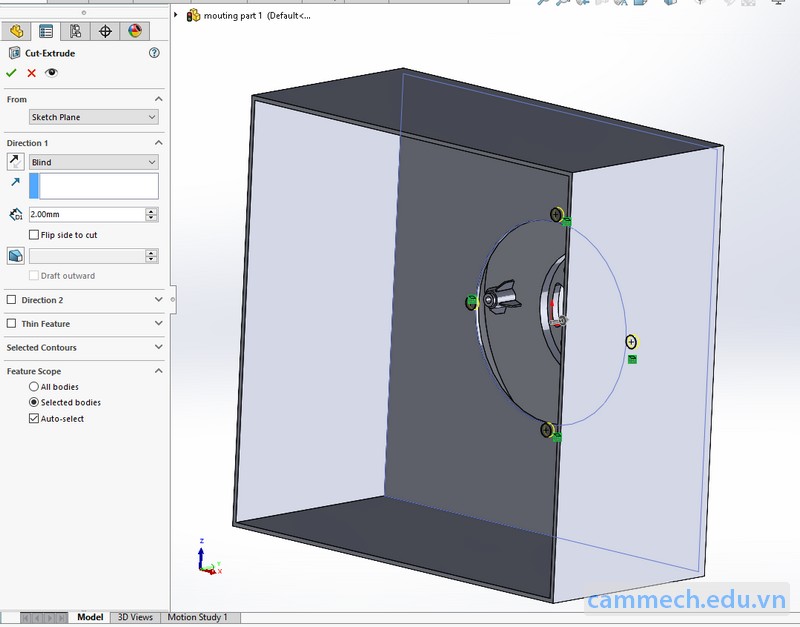Cancel the Cut-Extrude using the red X

click(x=30, y=73)
